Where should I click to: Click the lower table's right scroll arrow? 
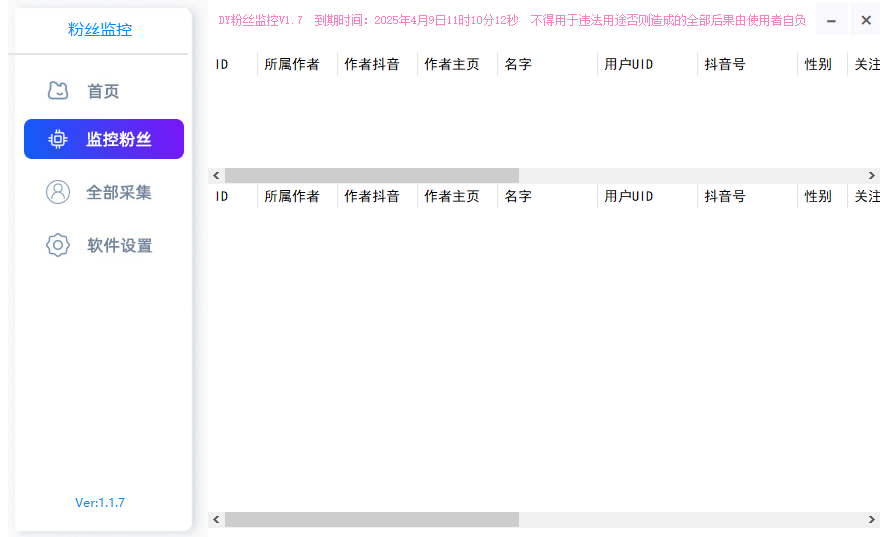point(872,520)
